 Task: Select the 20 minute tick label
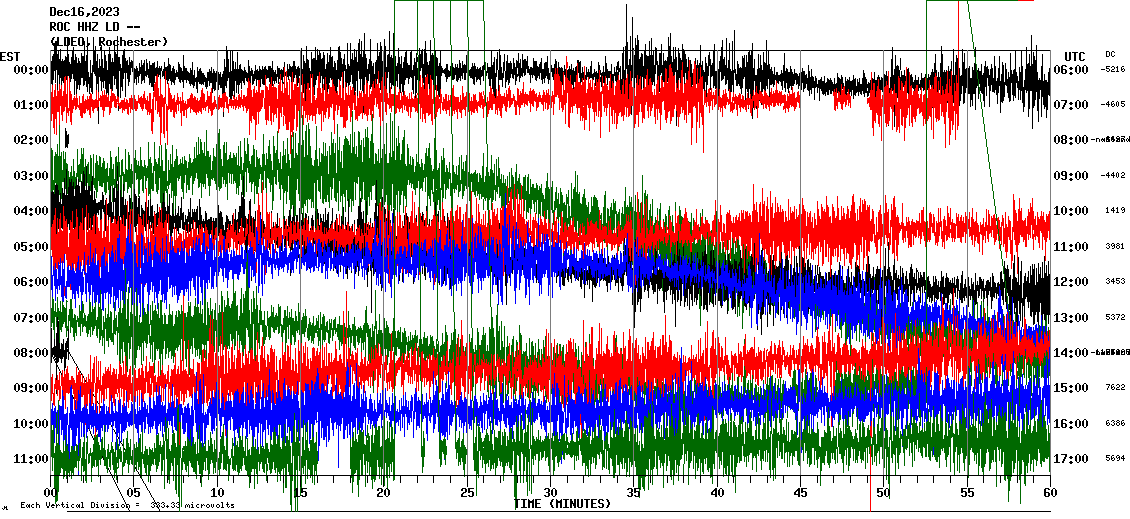[384, 493]
